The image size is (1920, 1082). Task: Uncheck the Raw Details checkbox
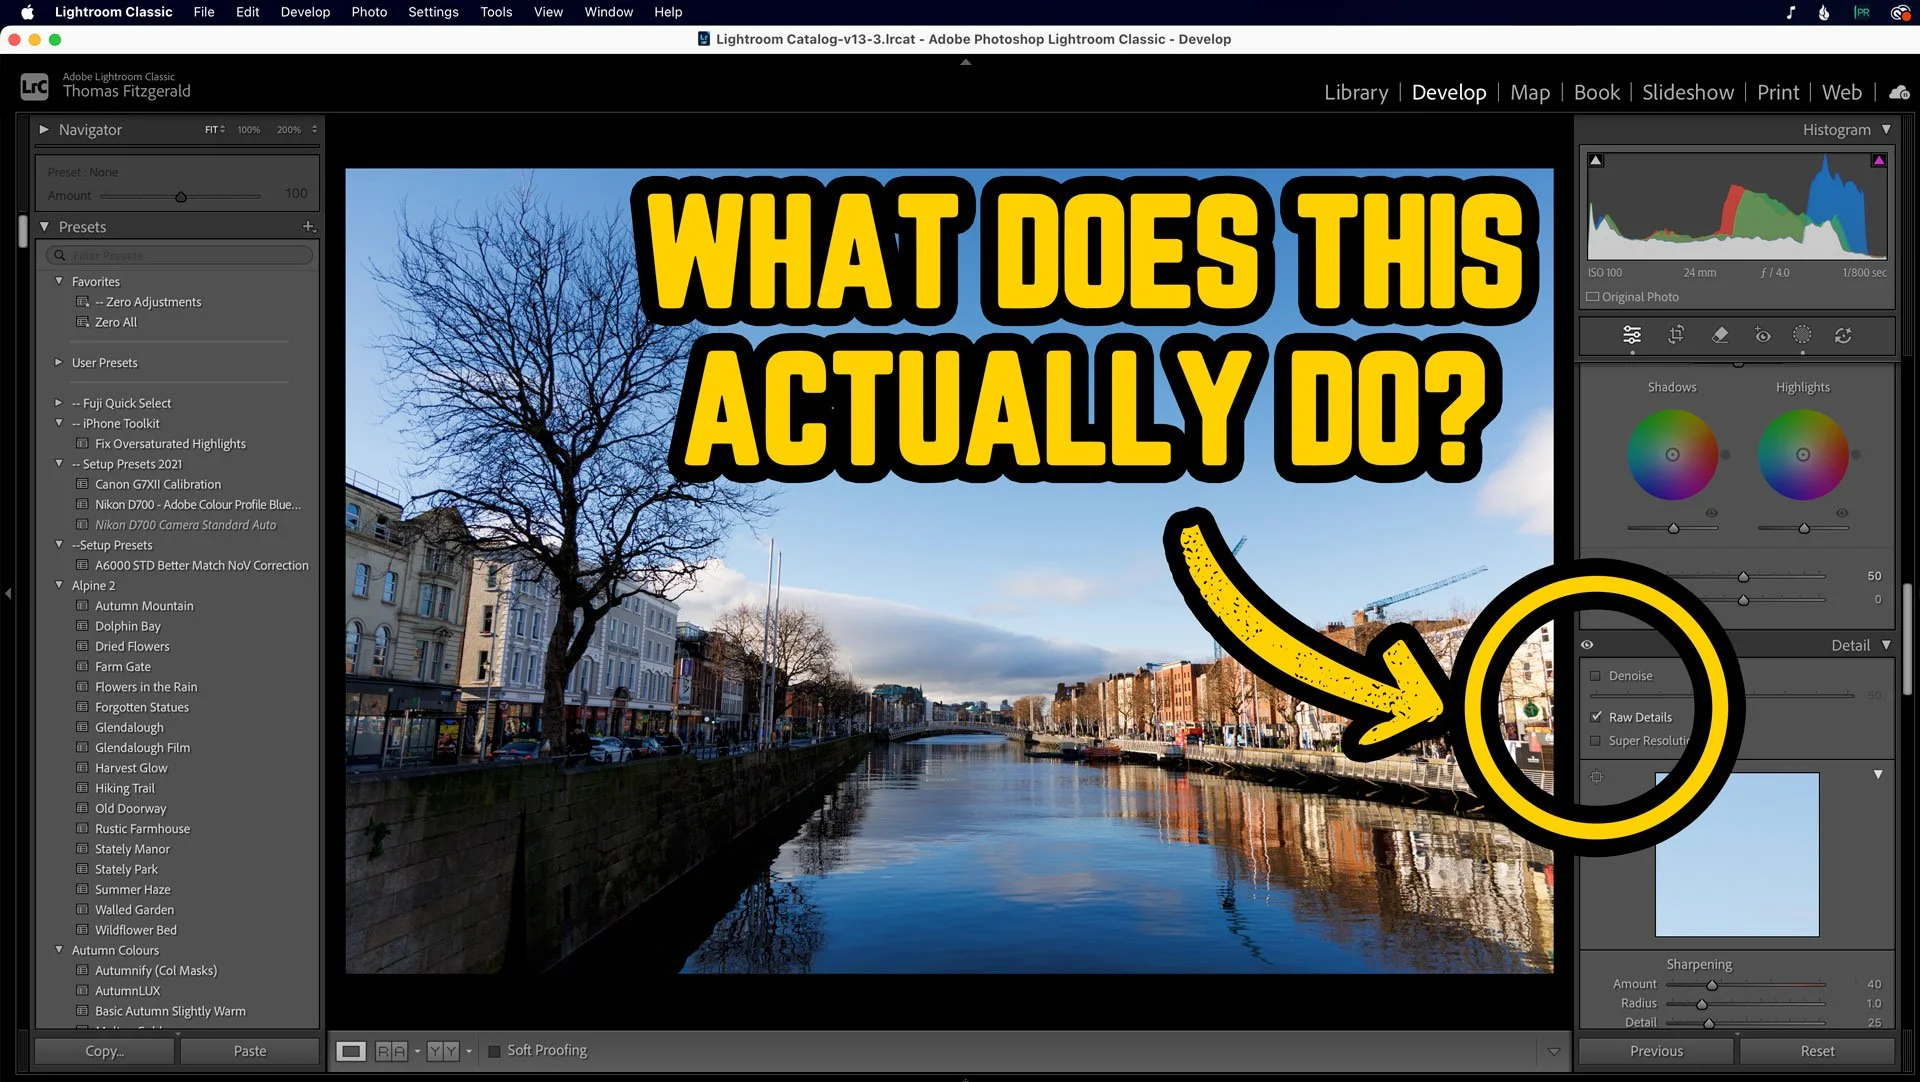tap(1596, 717)
